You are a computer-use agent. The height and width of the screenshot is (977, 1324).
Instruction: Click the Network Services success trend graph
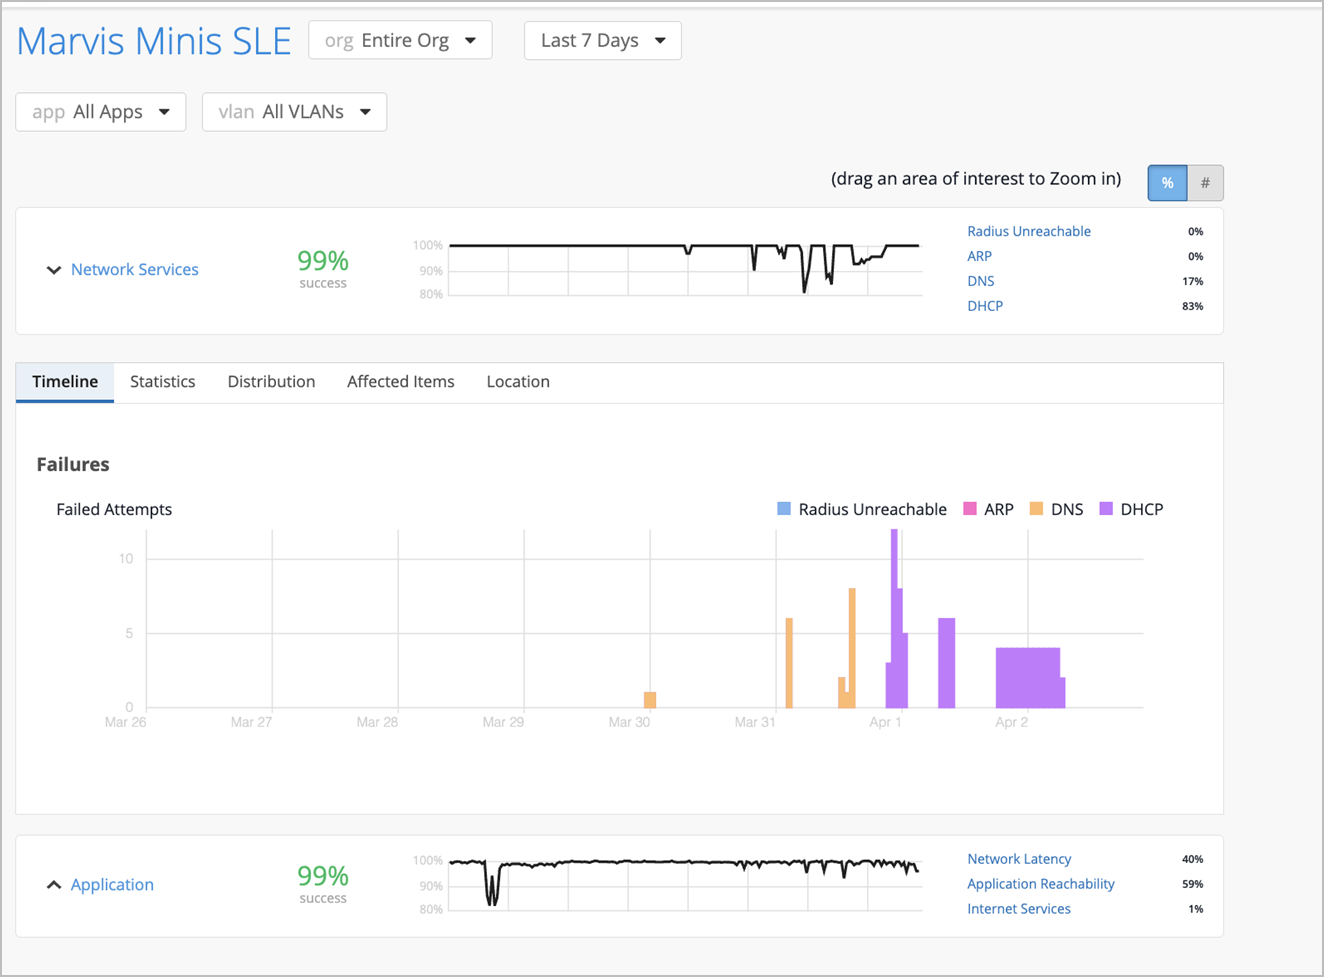pyautogui.click(x=685, y=270)
